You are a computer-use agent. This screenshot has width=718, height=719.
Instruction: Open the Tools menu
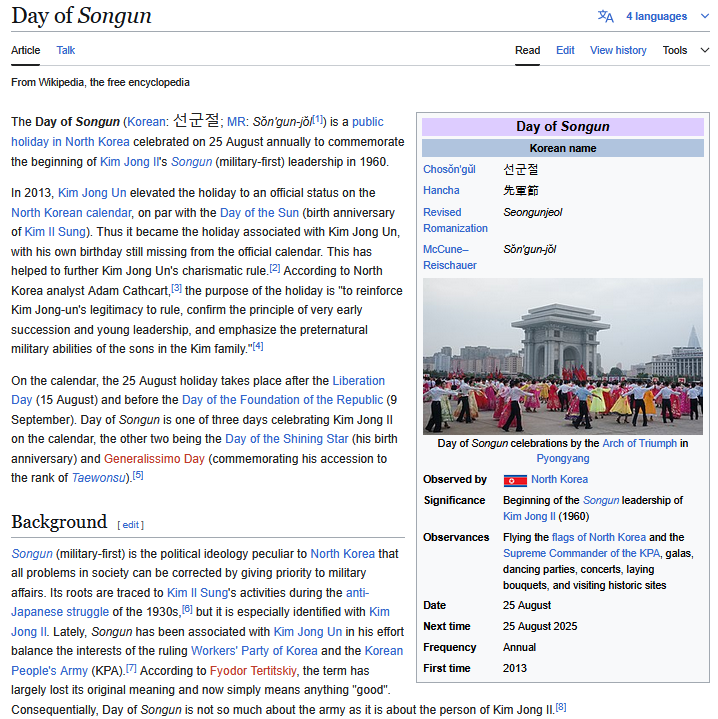point(674,50)
